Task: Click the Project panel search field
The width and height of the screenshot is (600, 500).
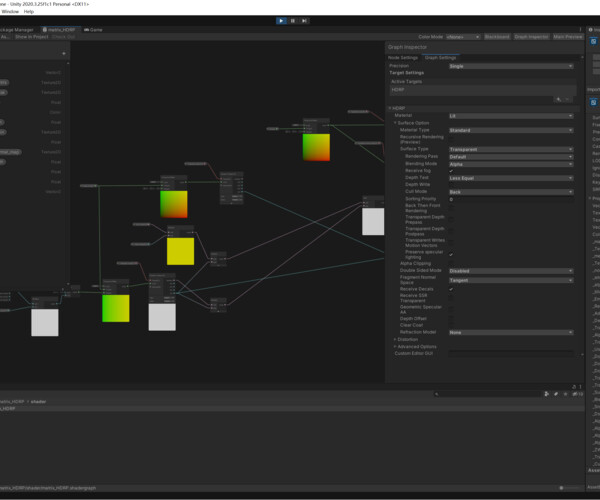Action: (x=487, y=394)
